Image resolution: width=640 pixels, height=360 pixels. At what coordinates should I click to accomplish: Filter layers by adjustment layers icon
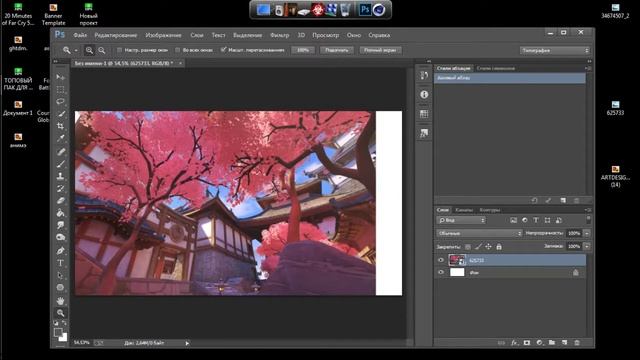(525, 220)
